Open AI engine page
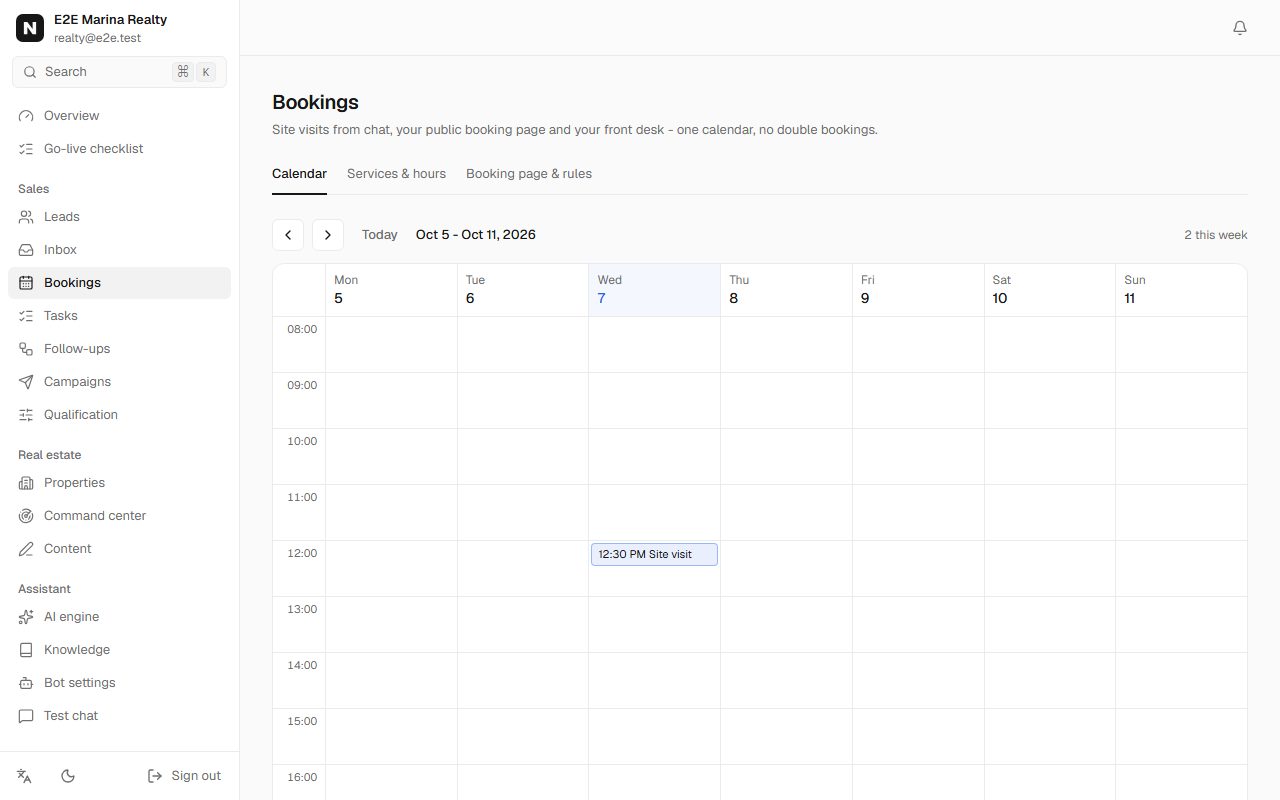The height and width of the screenshot is (800, 1280). click(x=119, y=617)
